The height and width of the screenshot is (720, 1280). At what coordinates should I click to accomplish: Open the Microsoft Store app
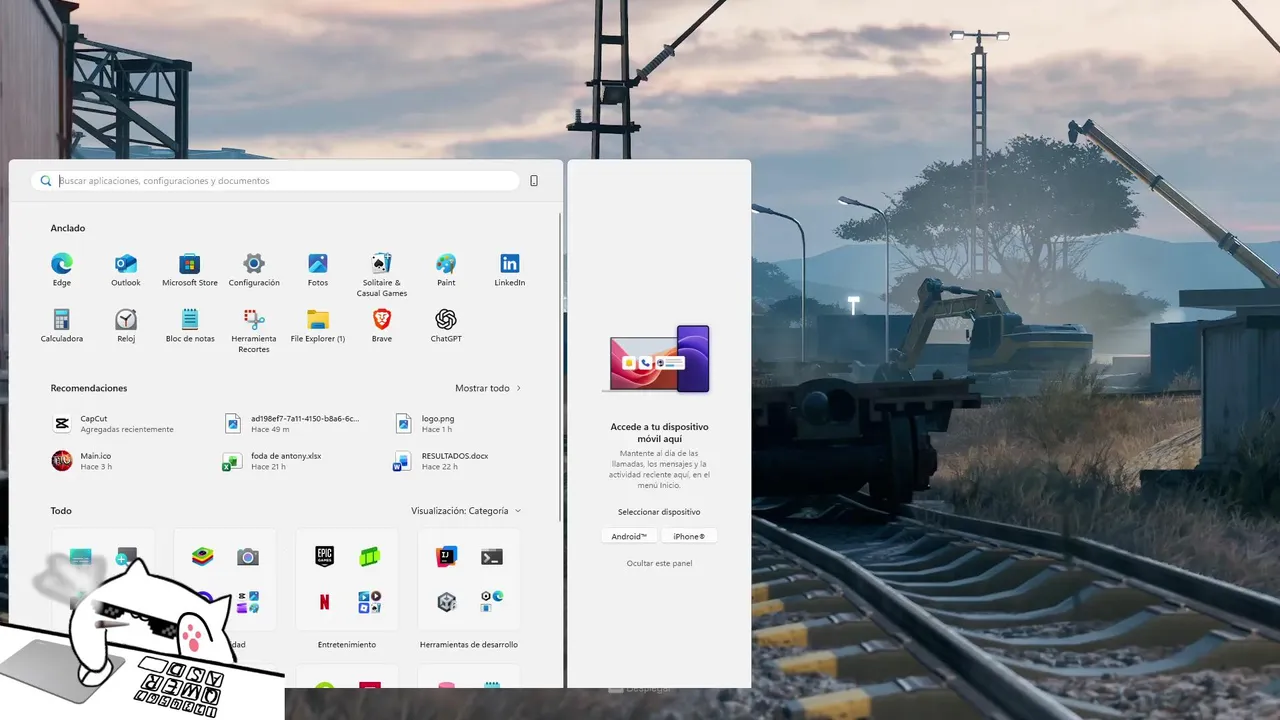pyautogui.click(x=190, y=264)
